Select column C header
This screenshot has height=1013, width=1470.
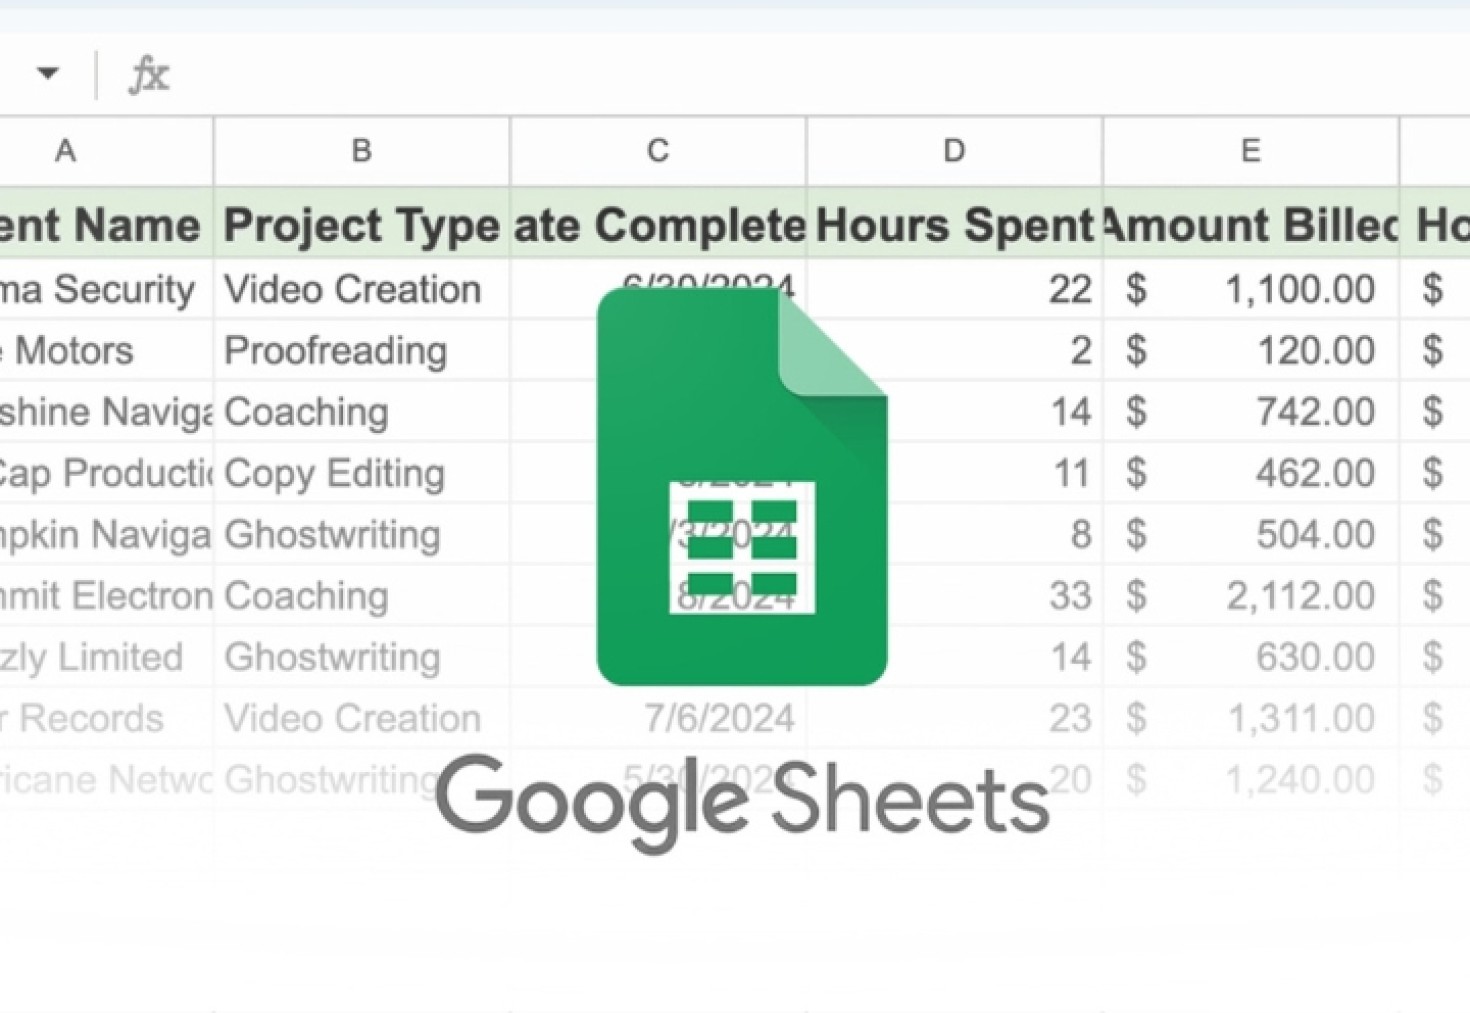point(658,151)
